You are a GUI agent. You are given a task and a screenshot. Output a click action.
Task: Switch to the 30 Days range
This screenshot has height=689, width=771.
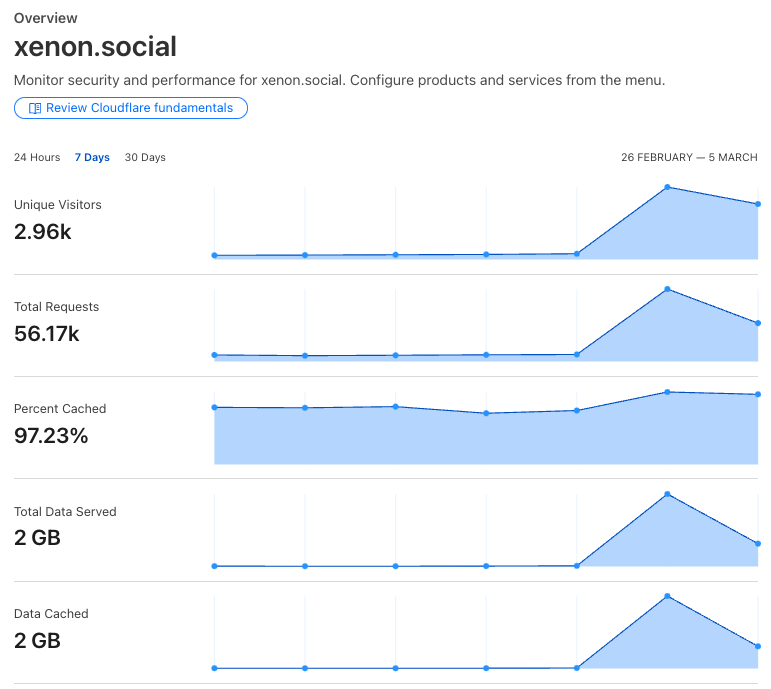tap(145, 157)
